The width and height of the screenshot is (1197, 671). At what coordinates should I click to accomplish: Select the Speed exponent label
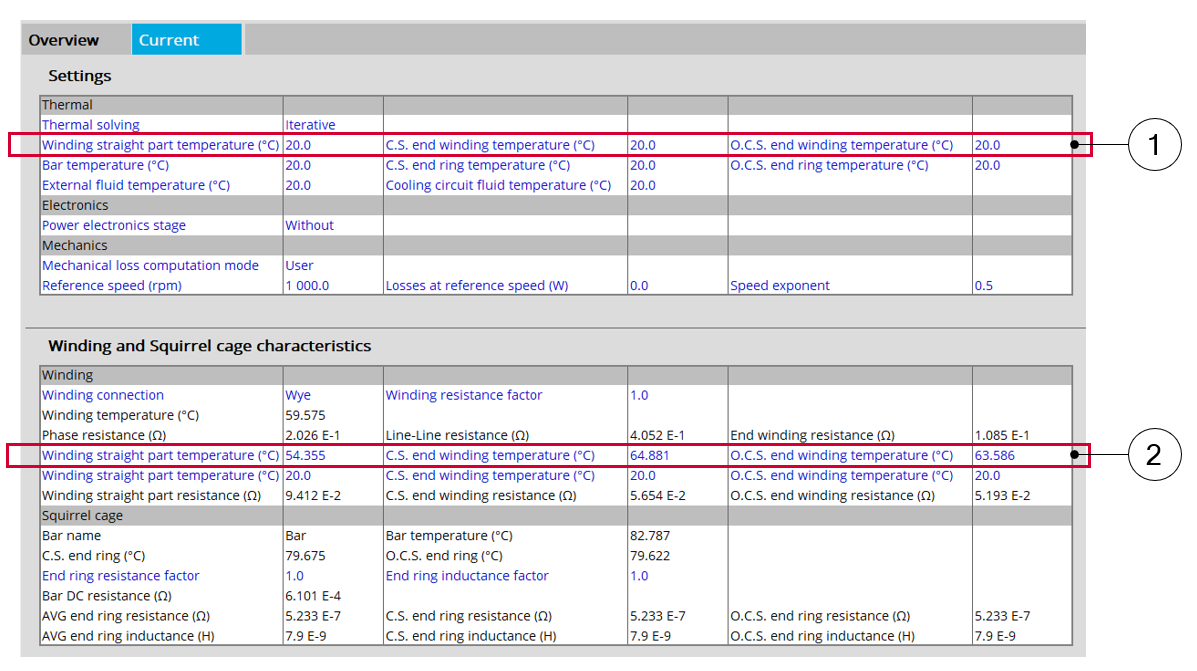(779, 285)
